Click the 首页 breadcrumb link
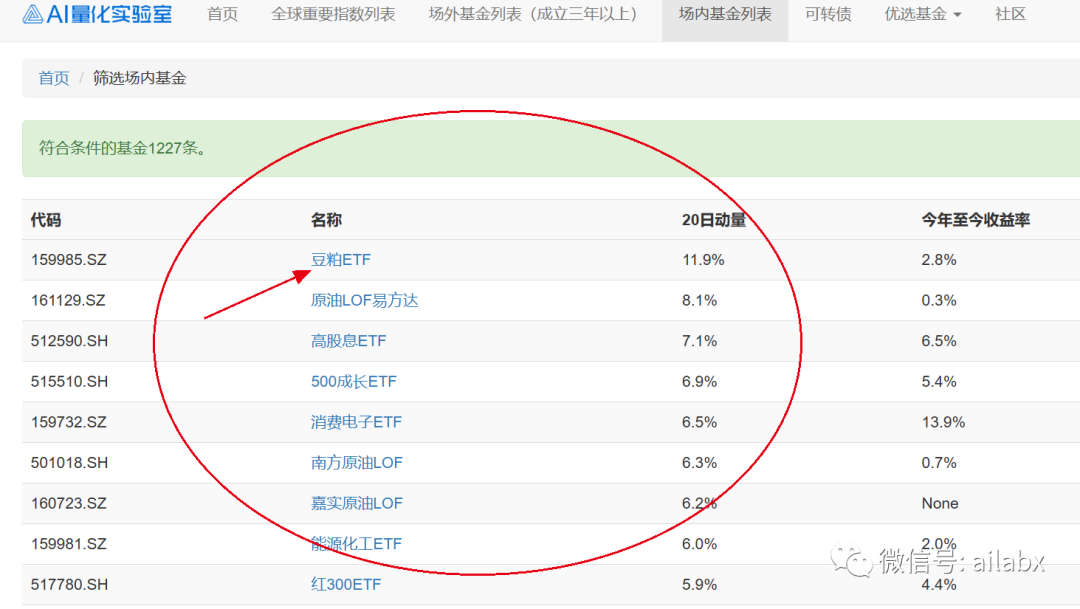This screenshot has width=1080, height=609. 54,79
